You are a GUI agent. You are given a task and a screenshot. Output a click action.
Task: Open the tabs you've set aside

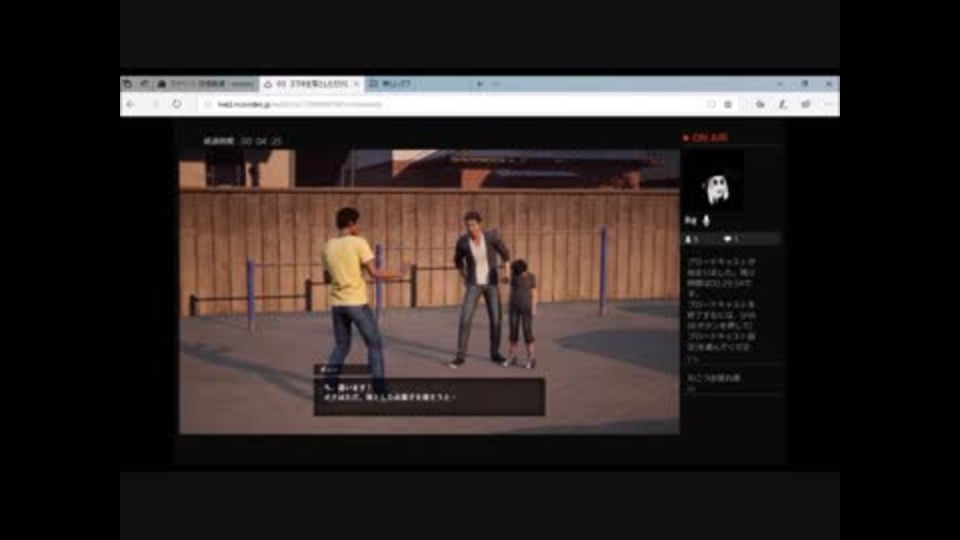coord(127,84)
